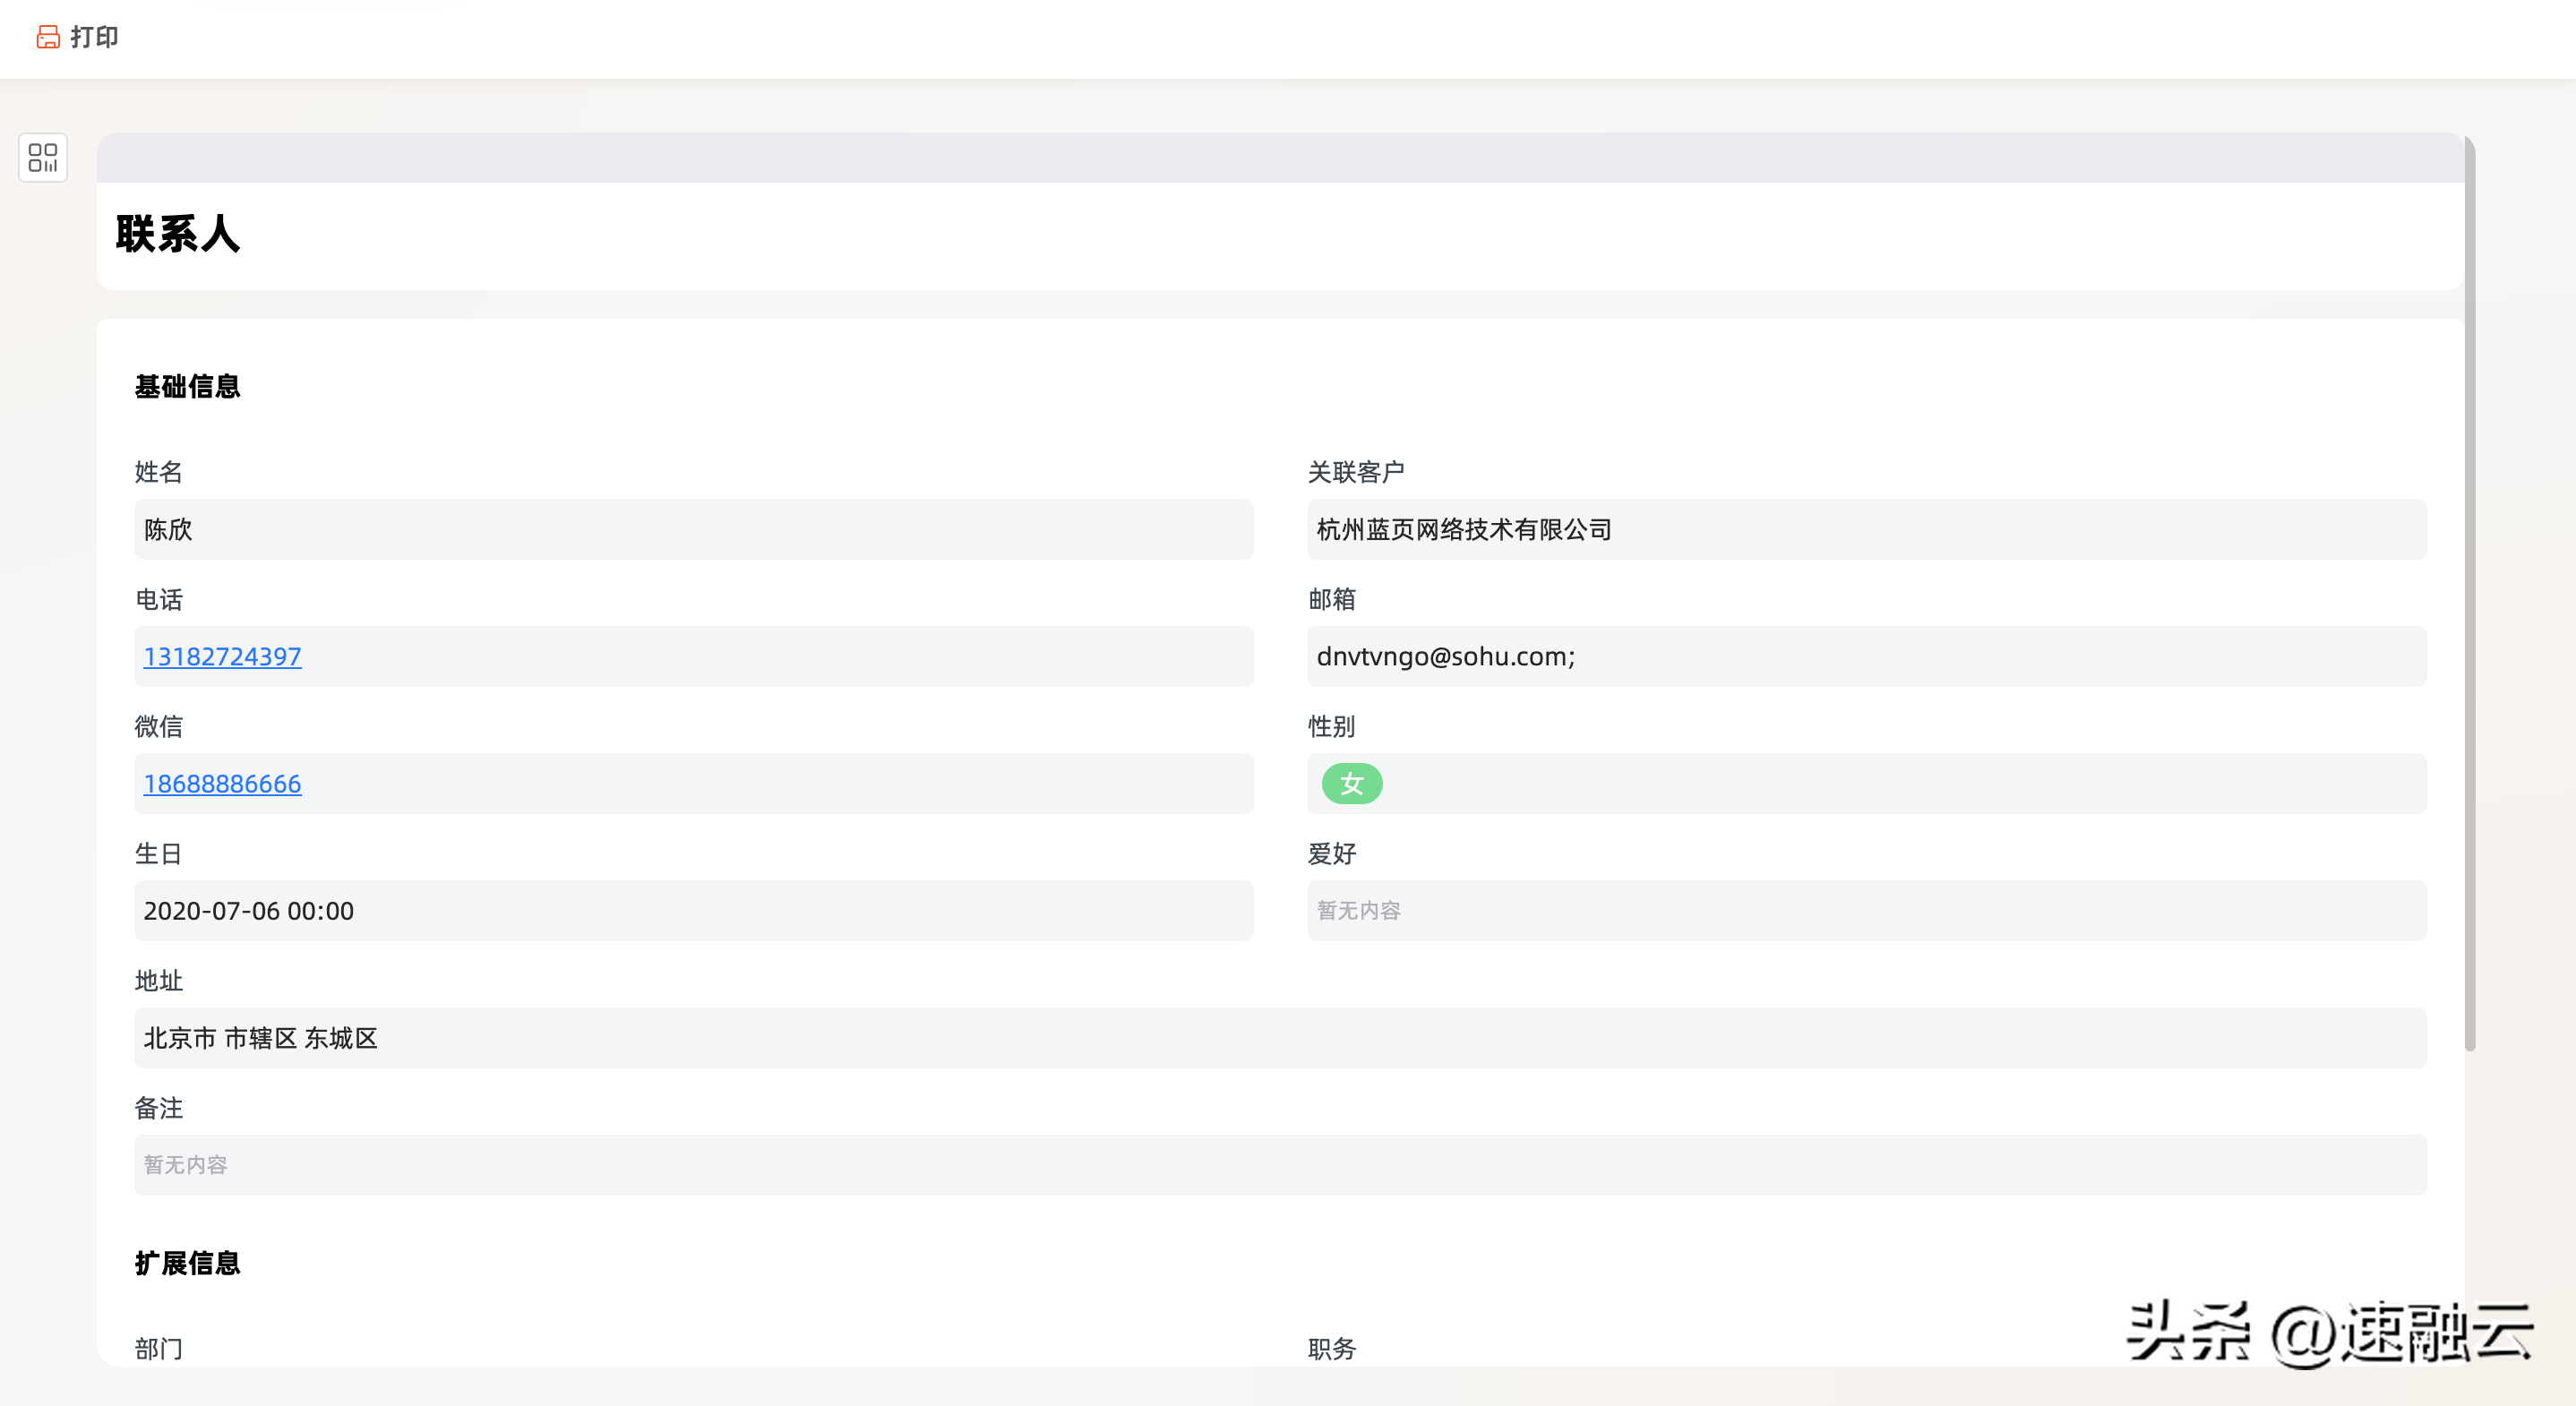
Task: Click the 扩展信息 section heading
Action: pos(187,1263)
